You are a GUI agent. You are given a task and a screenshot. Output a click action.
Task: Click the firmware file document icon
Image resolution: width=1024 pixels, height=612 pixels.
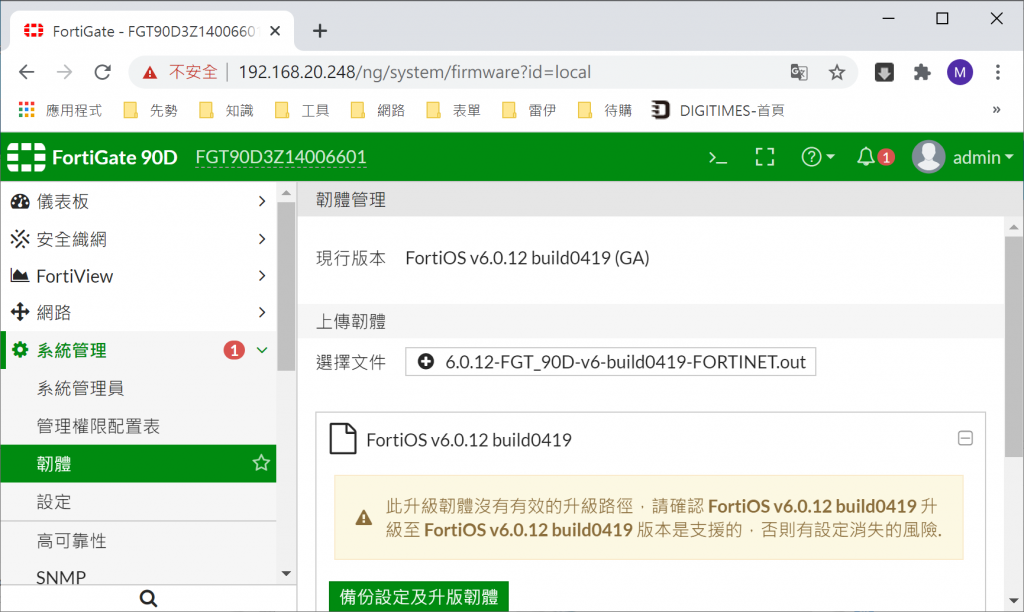pos(343,438)
